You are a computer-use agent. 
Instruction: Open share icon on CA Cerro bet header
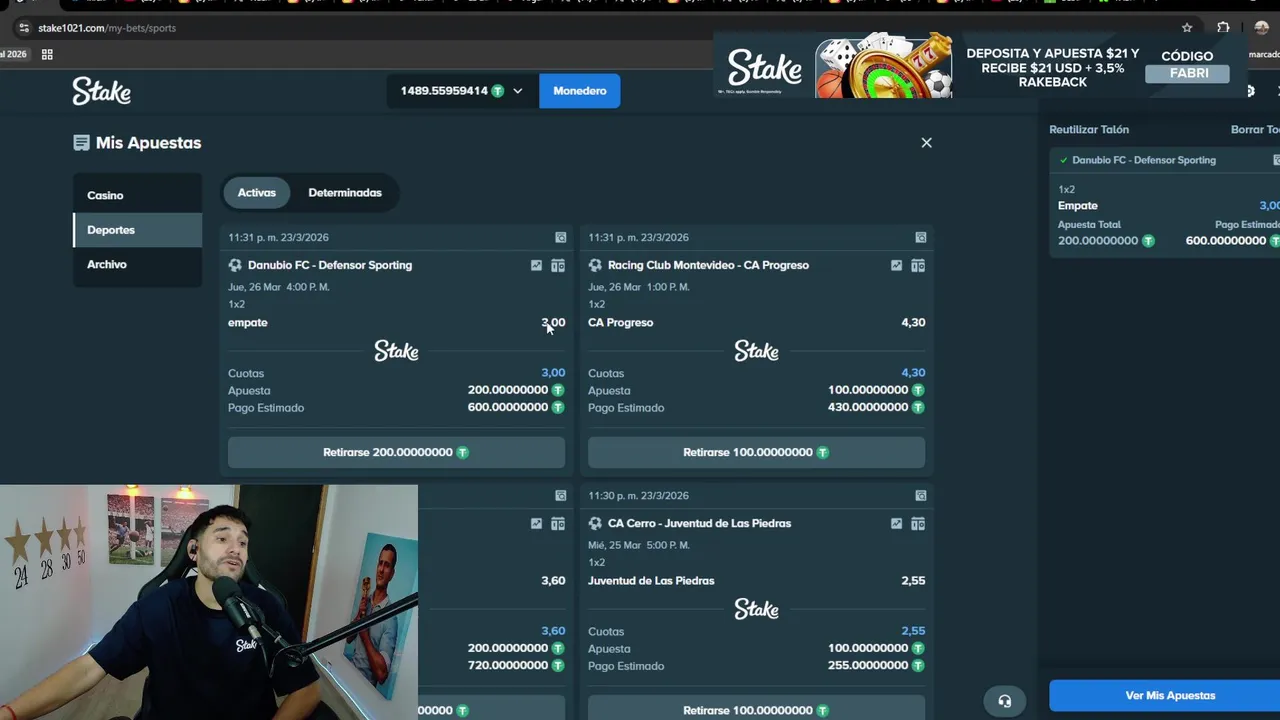920,495
